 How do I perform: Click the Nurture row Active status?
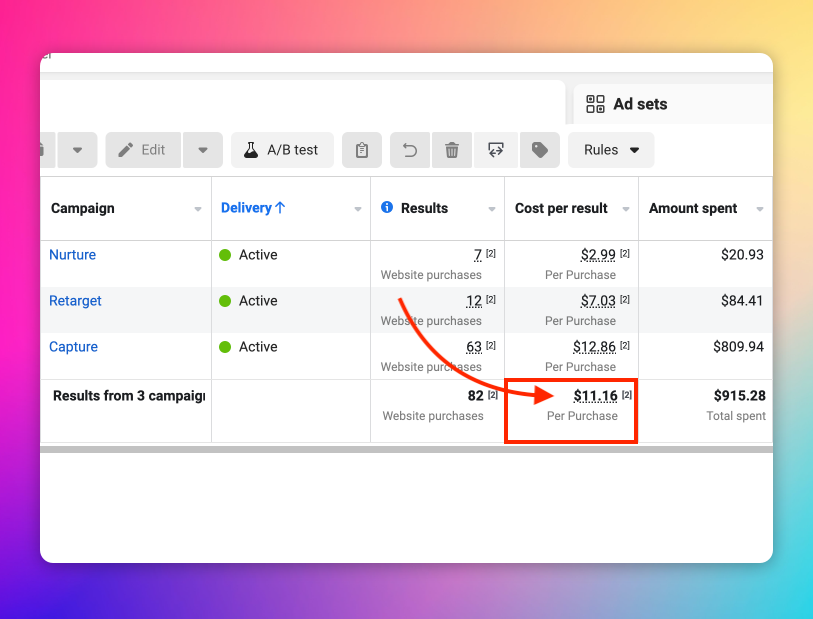248,255
